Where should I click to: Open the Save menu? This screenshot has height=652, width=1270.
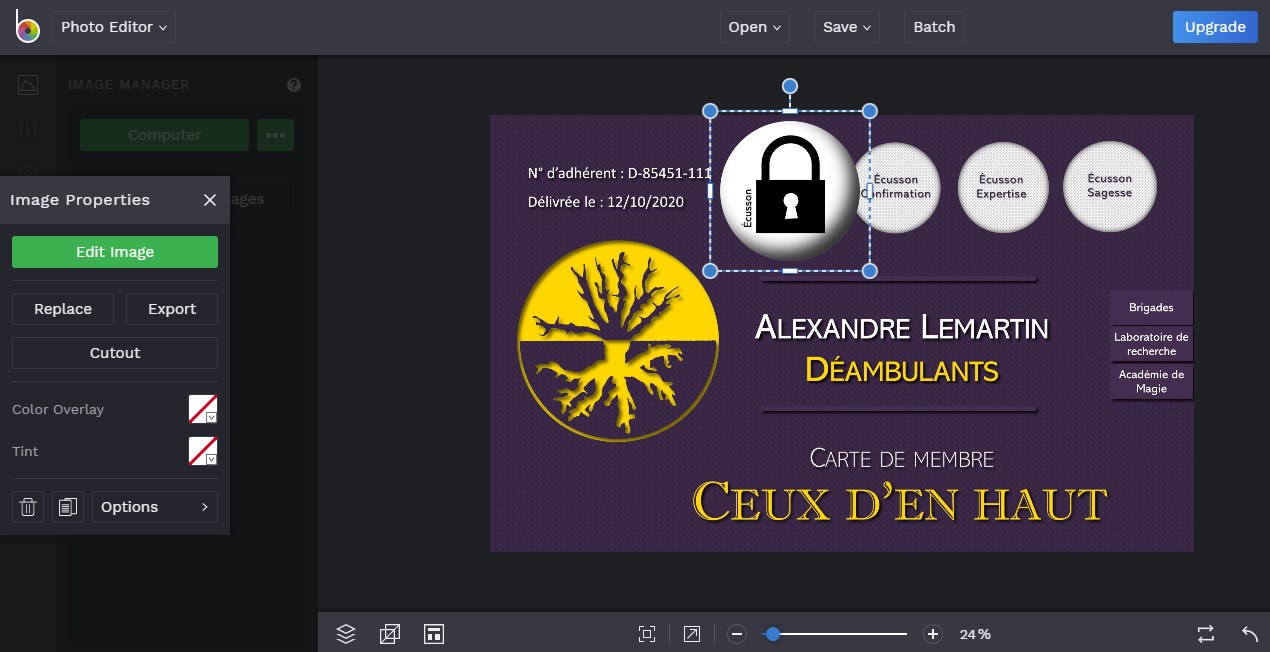(x=846, y=27)
